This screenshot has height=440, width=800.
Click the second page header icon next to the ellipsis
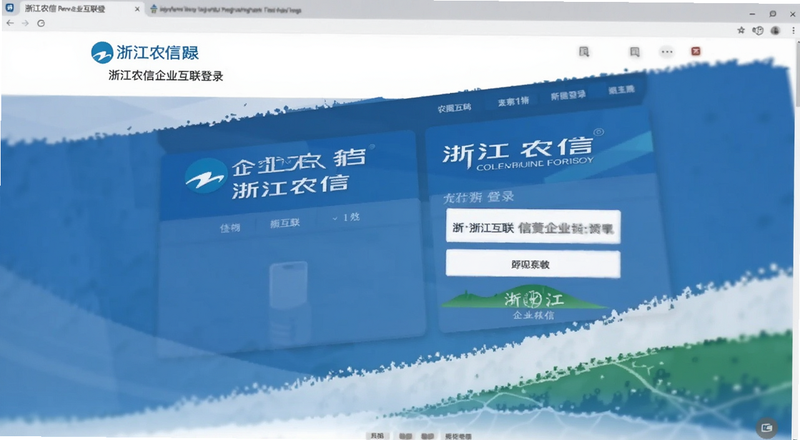click(634, 52)
